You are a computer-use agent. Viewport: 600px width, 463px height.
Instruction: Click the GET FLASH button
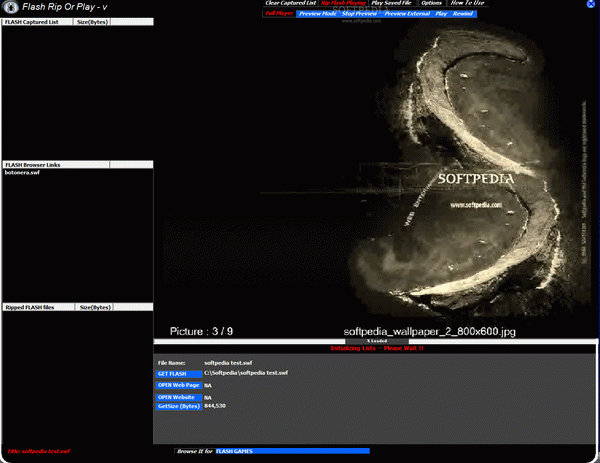point(179,374)
